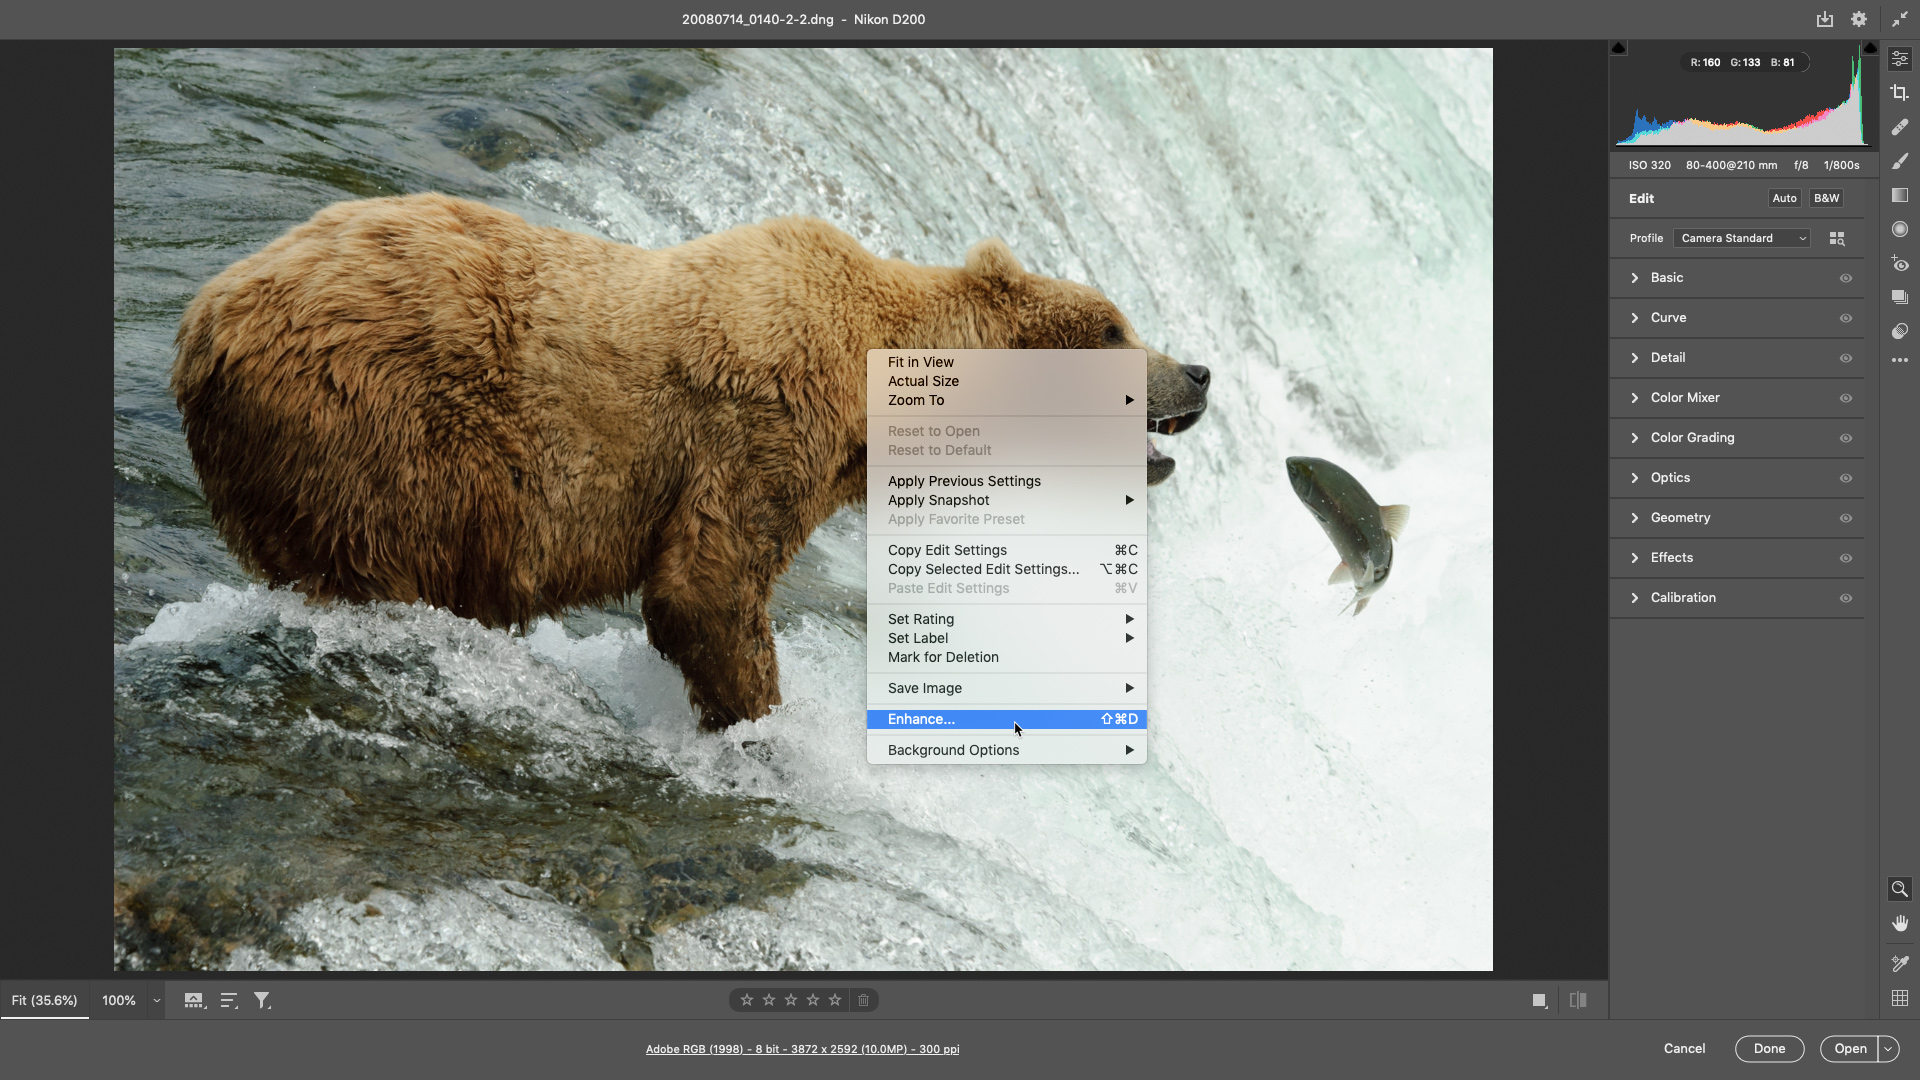This screenshot has width=1920, height=1080.
Task: Select the Zoom tool
Action: tap(1899, 888)
